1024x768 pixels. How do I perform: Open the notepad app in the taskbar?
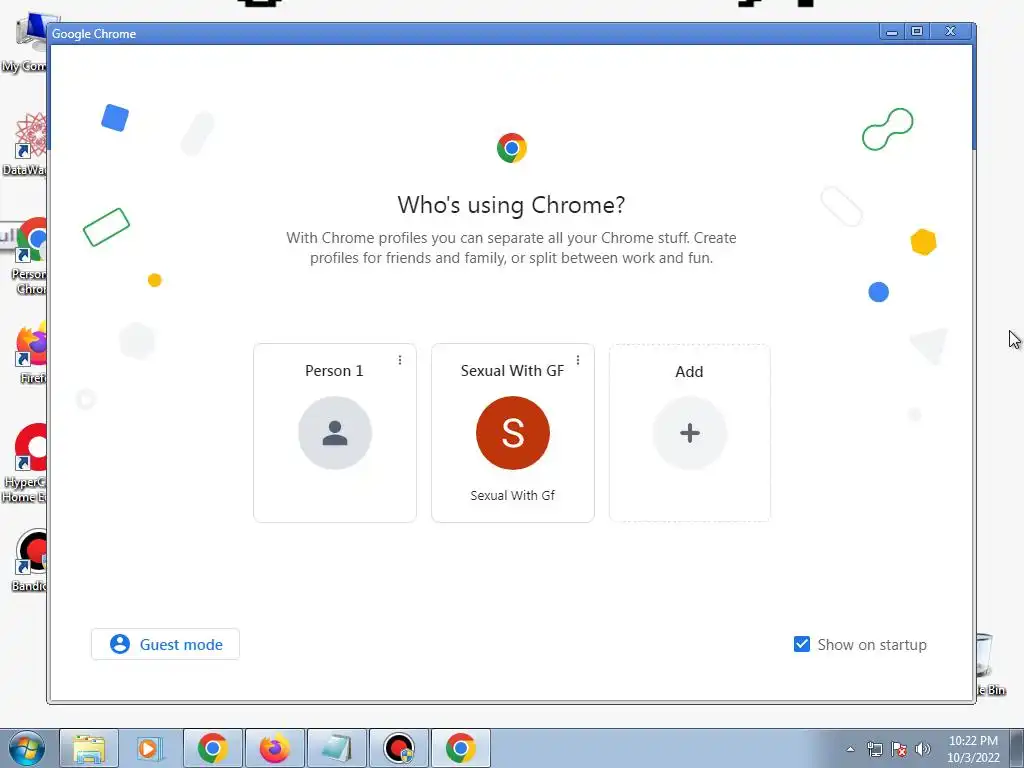[x=337, y=748]
